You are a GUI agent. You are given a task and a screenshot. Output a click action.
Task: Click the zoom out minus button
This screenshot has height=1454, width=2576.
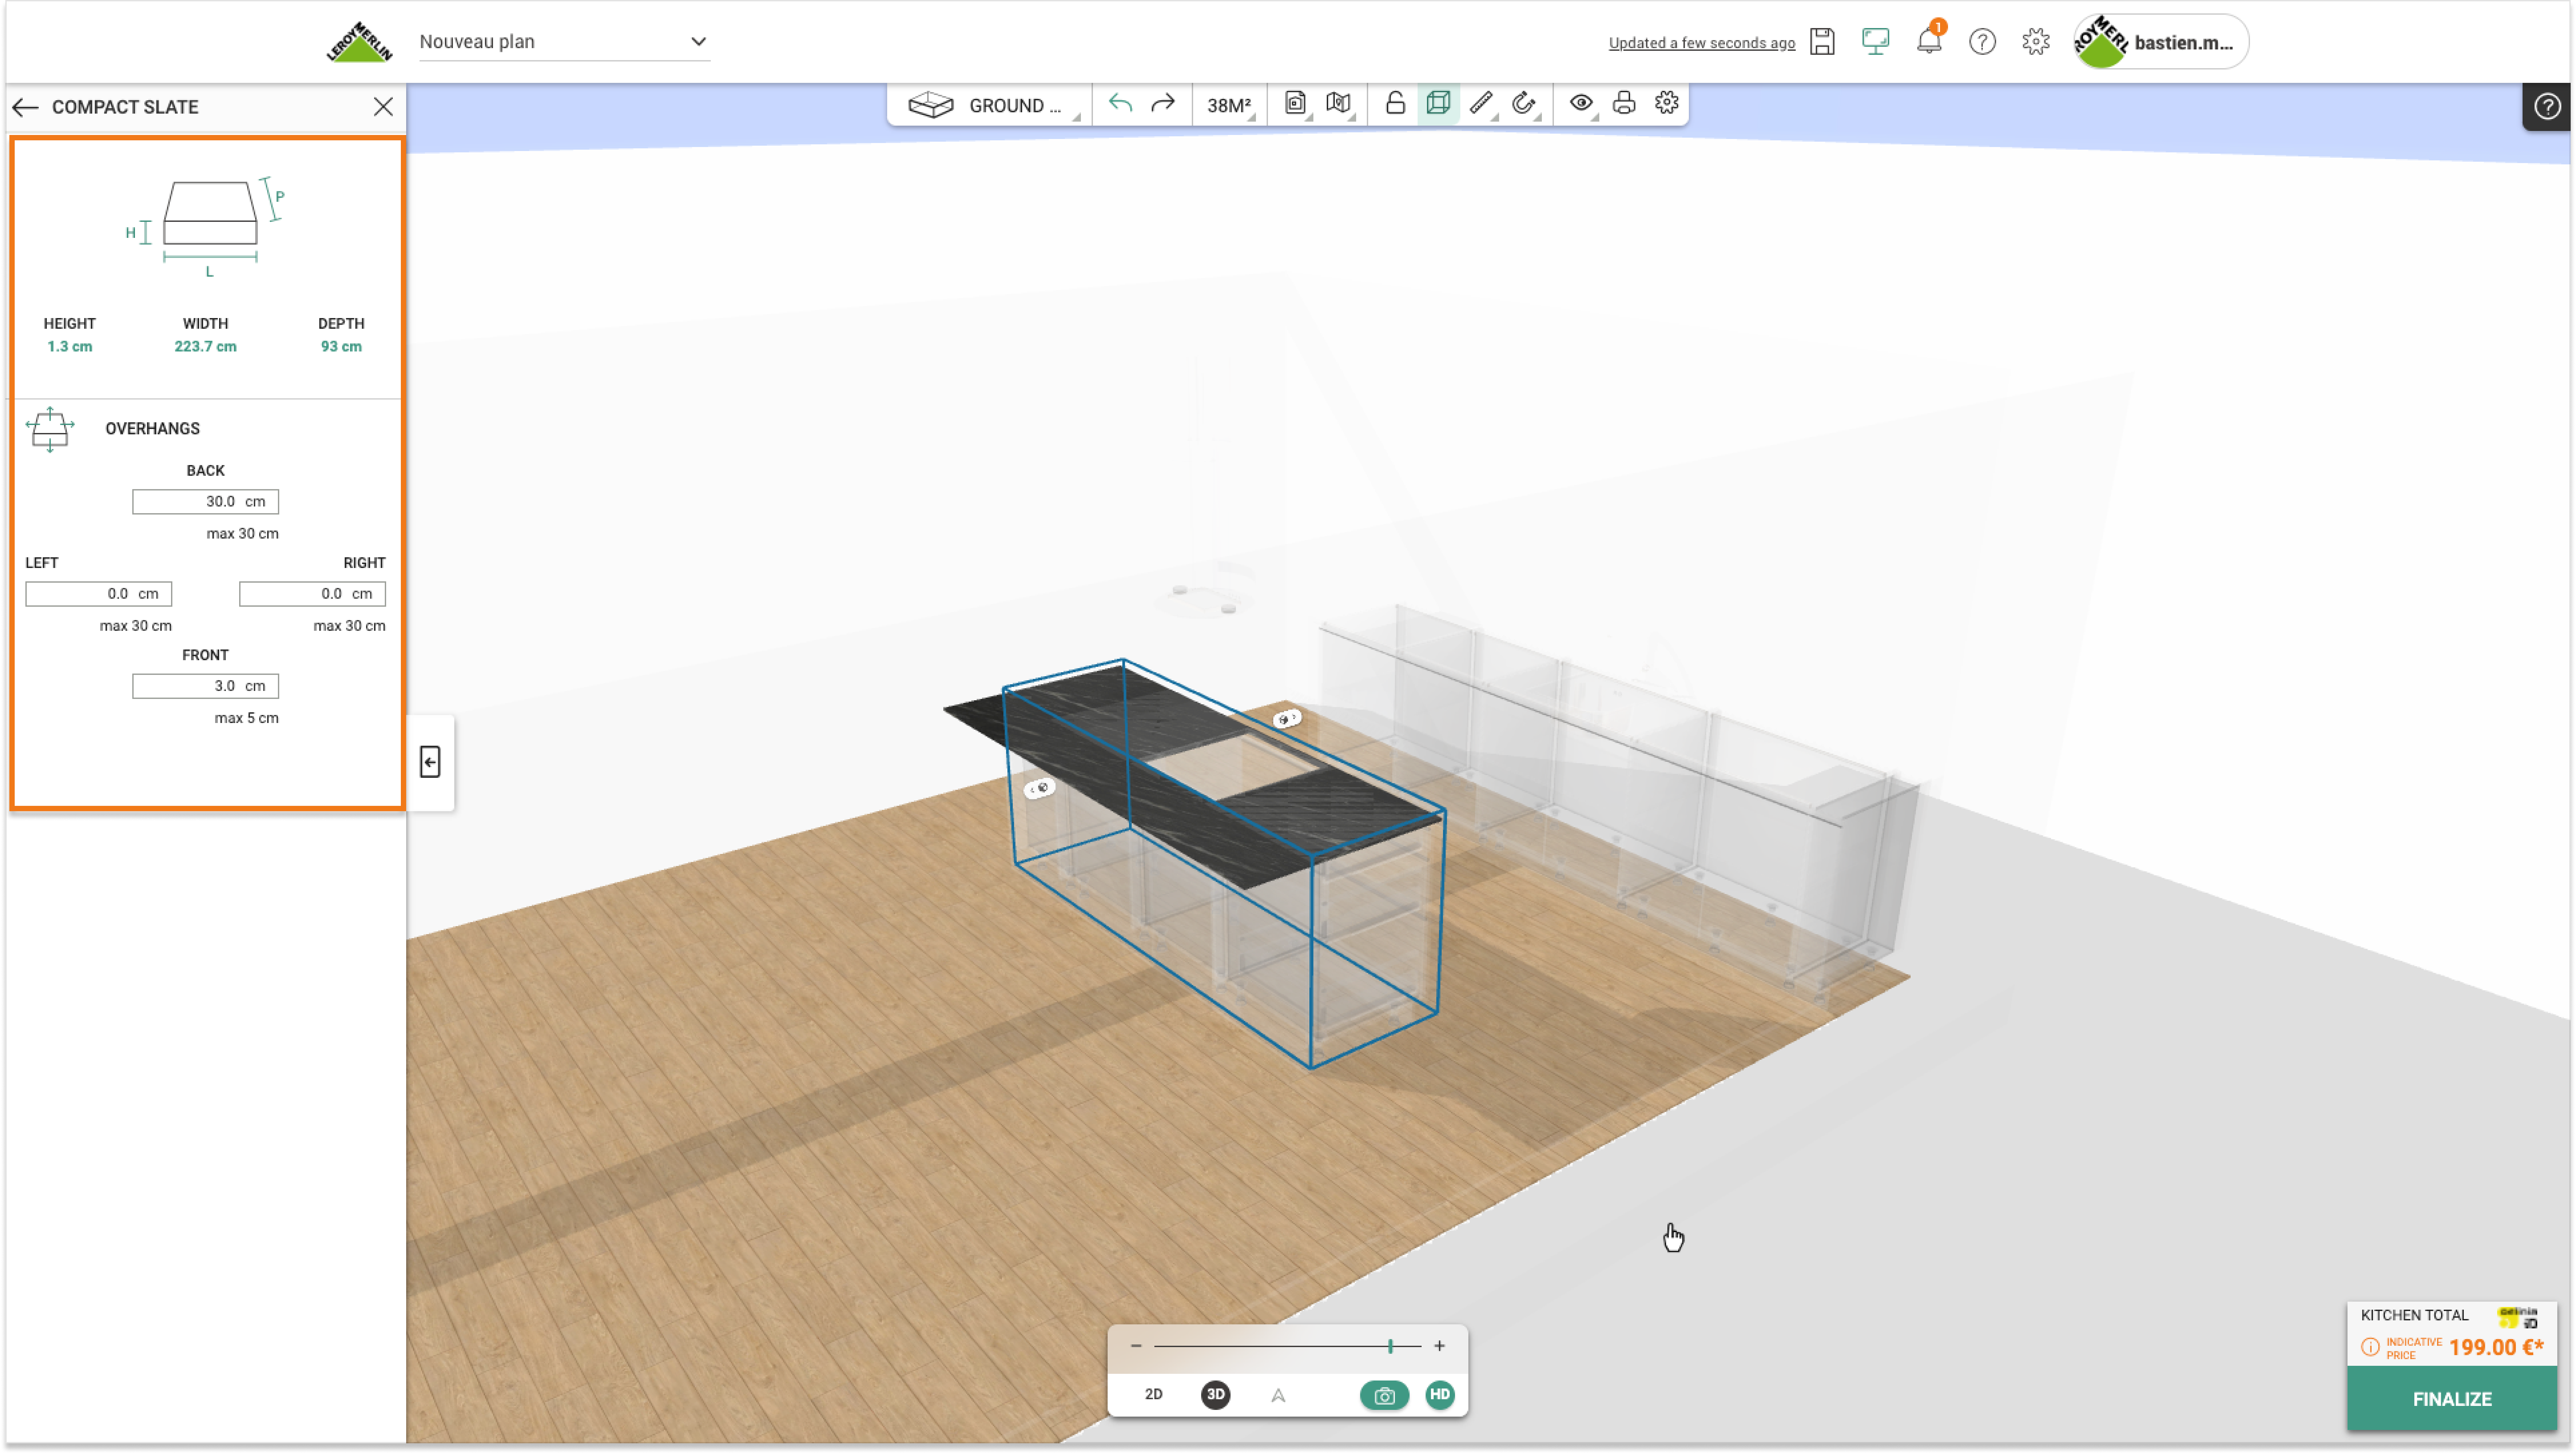point(1136,1346)
